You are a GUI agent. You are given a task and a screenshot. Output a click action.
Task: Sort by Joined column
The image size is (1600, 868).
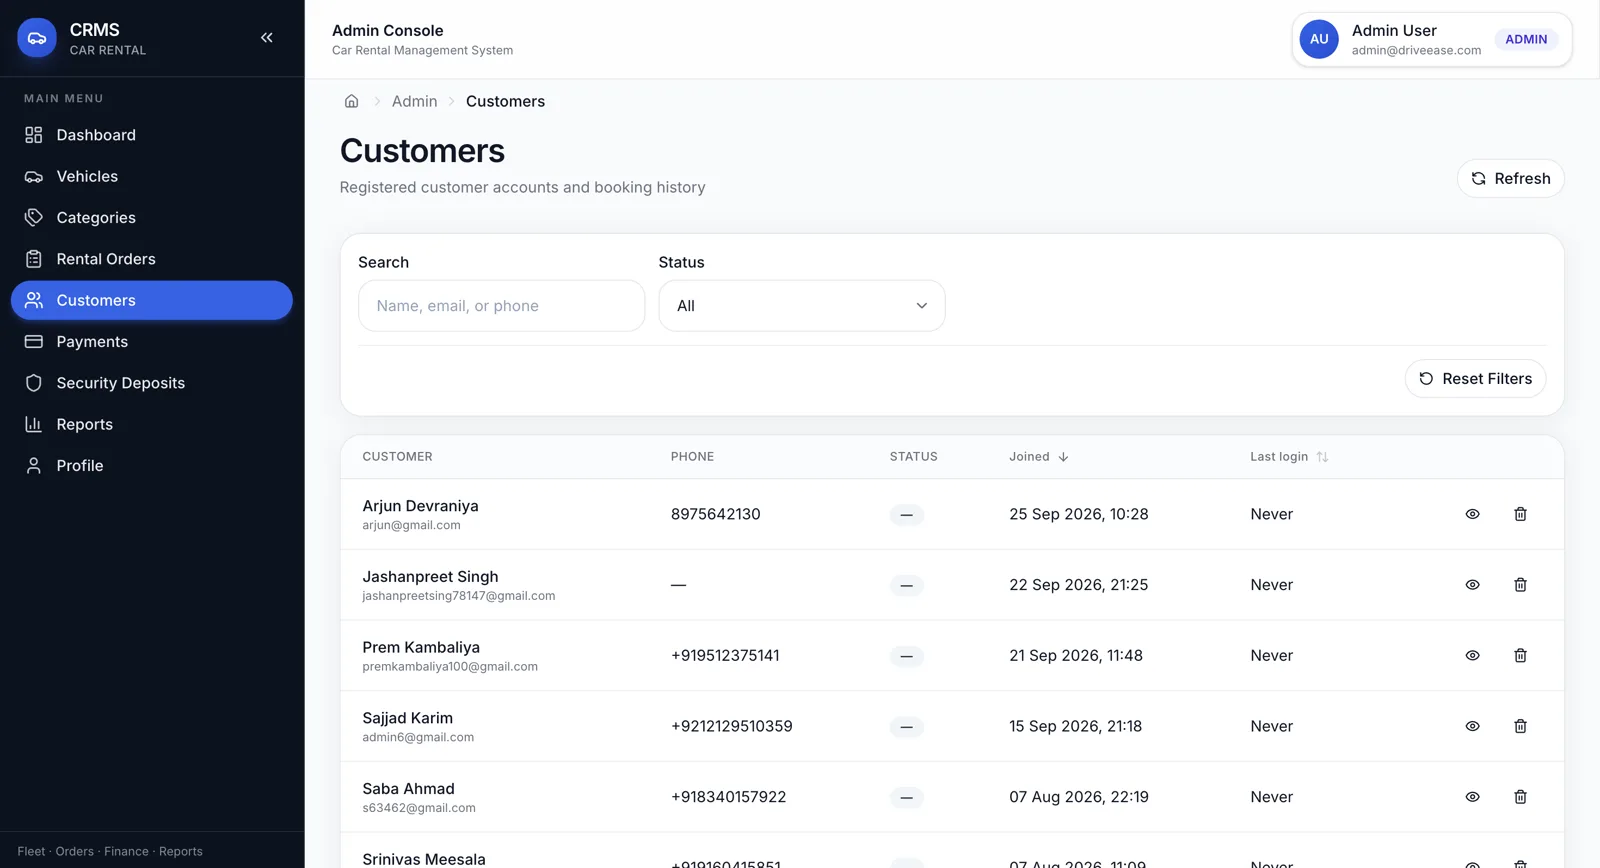pos(1038,457)
